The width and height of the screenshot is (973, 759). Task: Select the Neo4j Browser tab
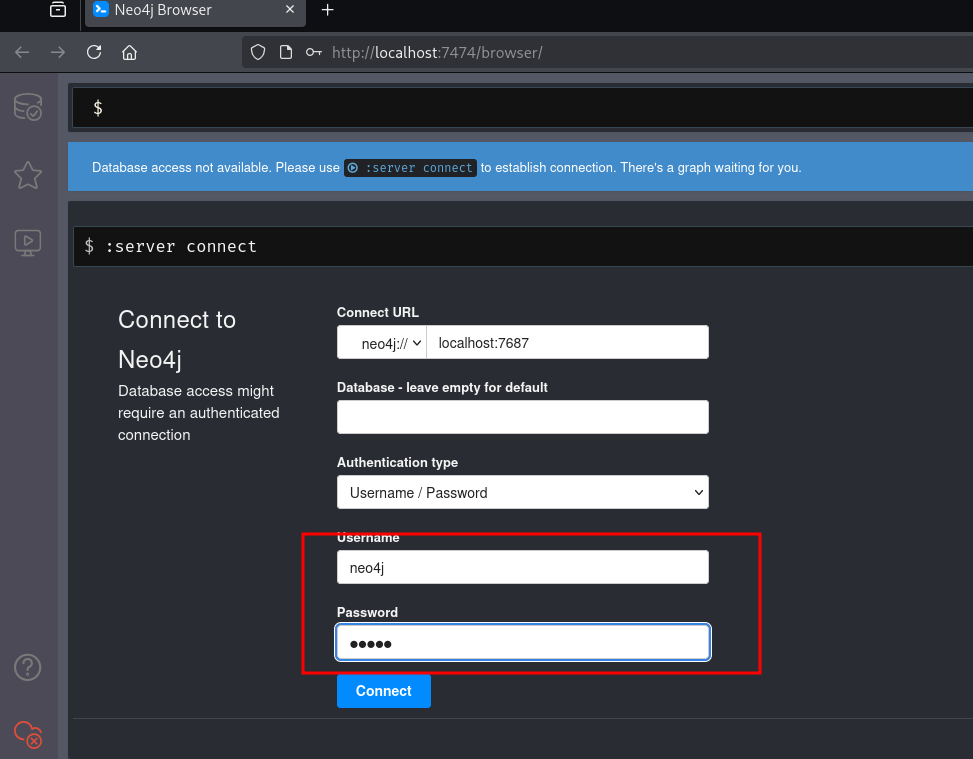[x=195, y=11]
